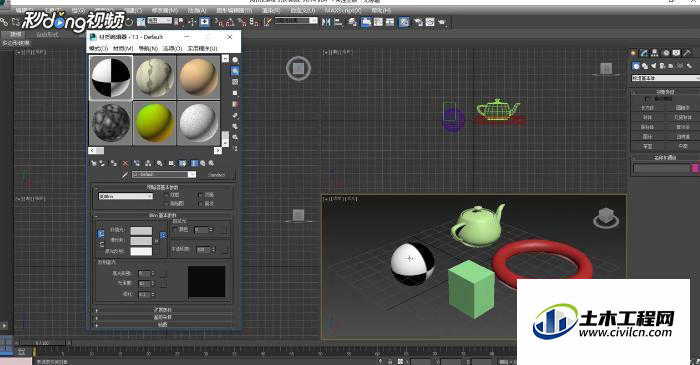The width and height of the screenshot is (700, 365).
Task: Open the material name dropdown arrow
Action: (x=192, y=174)
